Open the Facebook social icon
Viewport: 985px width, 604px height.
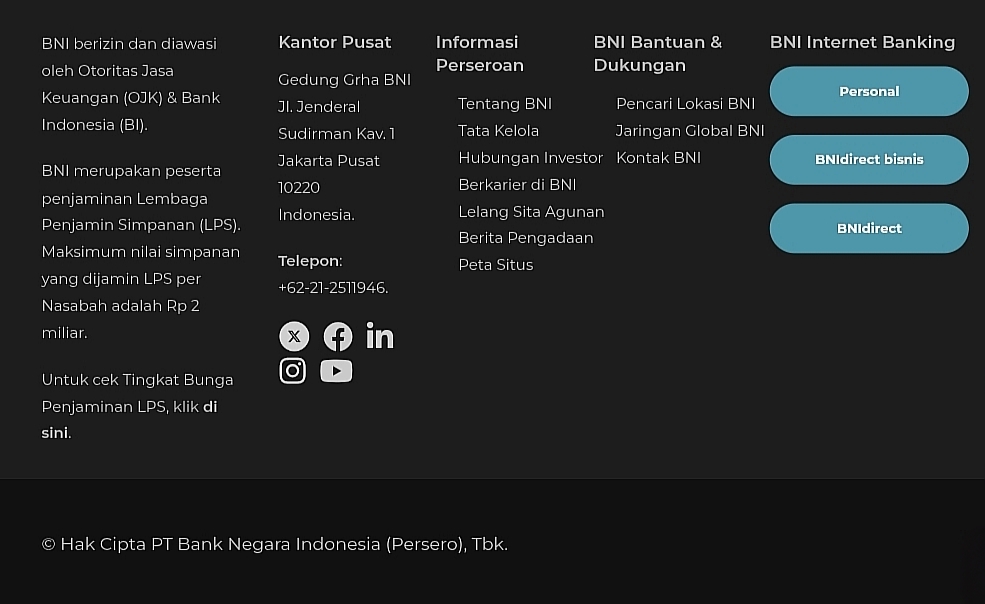(338, 336)
